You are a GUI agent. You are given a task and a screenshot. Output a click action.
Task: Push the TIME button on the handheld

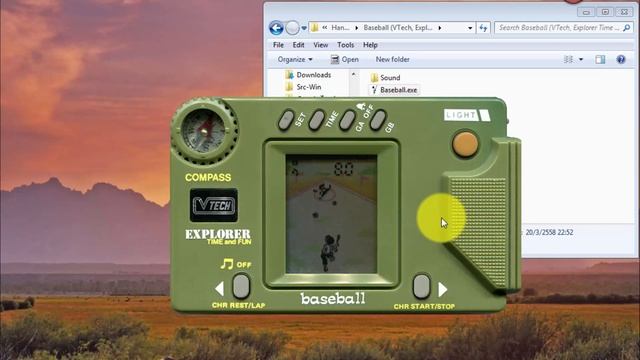(317, 120)
